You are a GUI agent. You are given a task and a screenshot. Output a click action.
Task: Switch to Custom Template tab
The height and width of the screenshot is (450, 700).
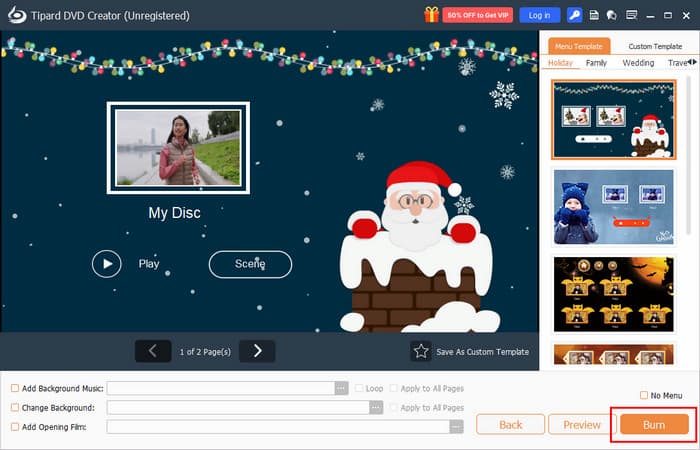point(654,46)
